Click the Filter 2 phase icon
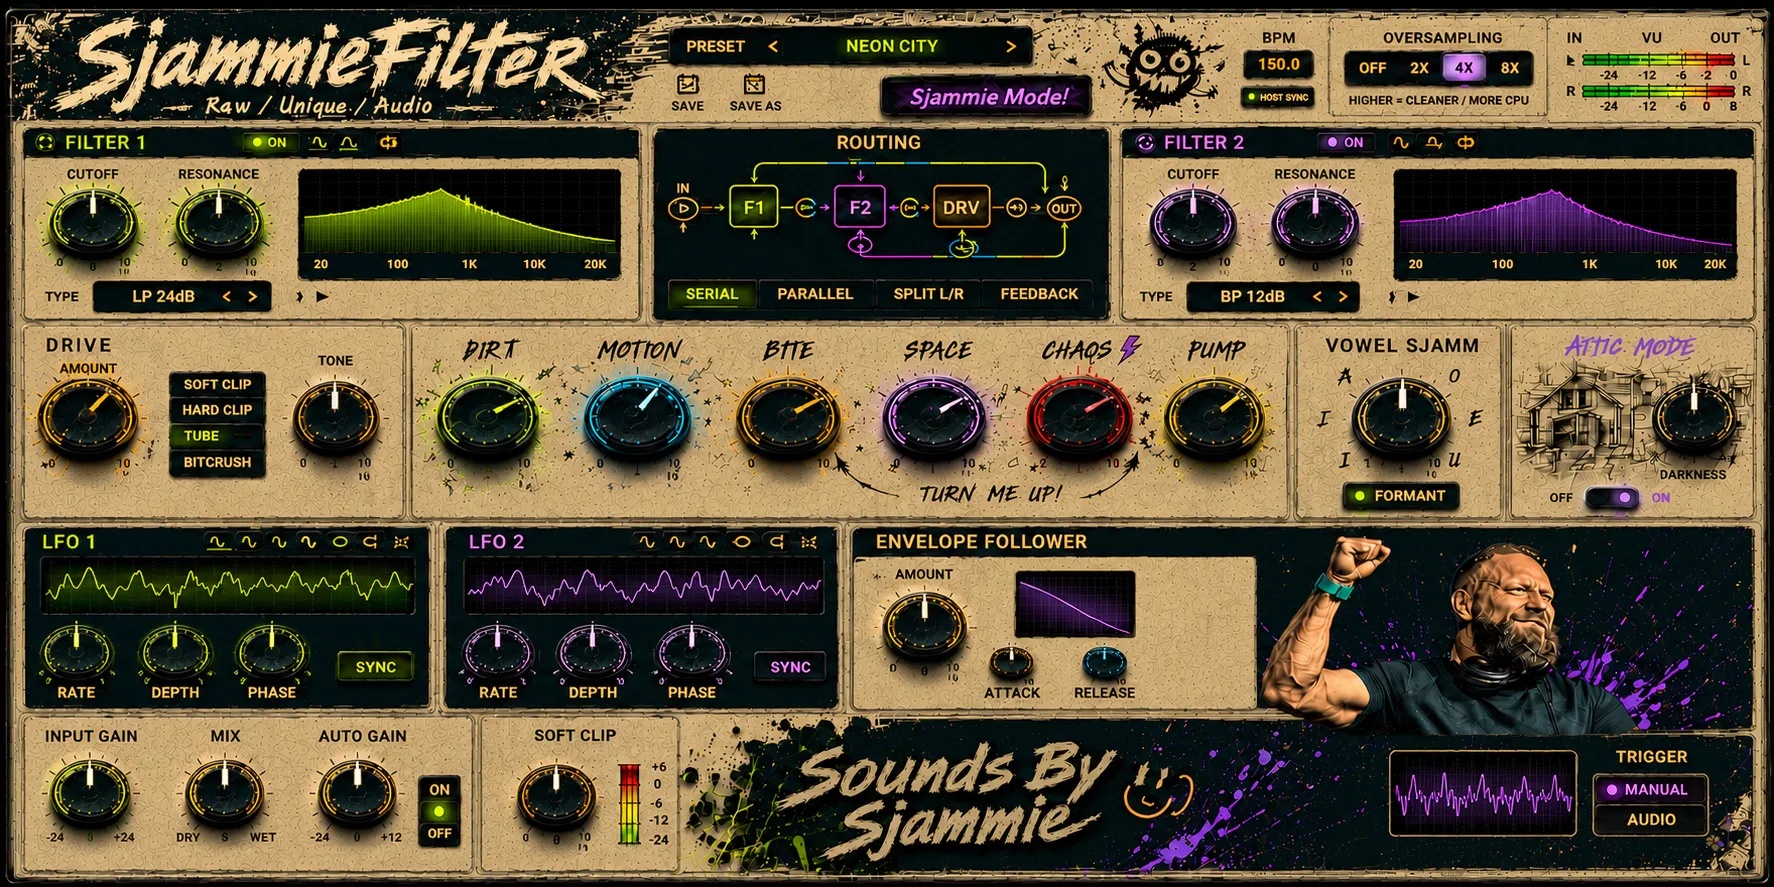The height and width of the screenshot is (887, 1774). click(x=1465, y=143)
